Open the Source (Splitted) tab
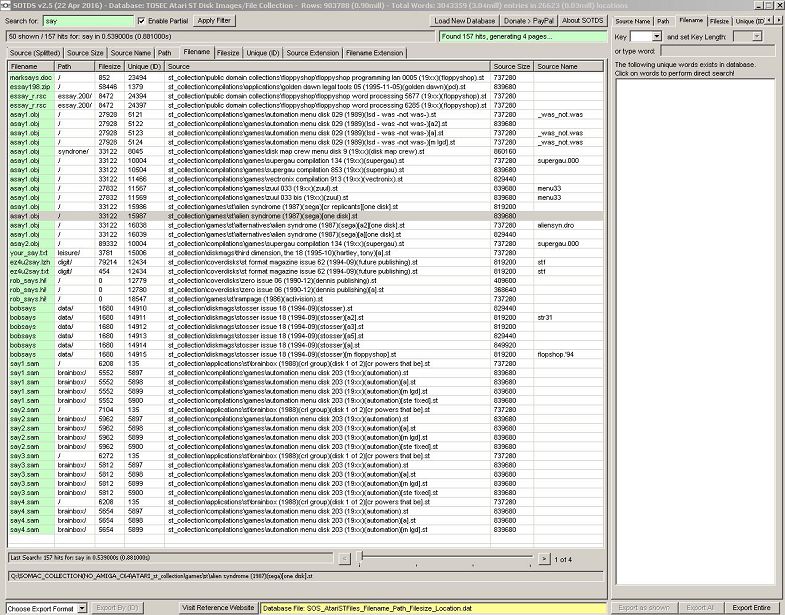The height and width of the screenshot is (615, 785). 35,52
